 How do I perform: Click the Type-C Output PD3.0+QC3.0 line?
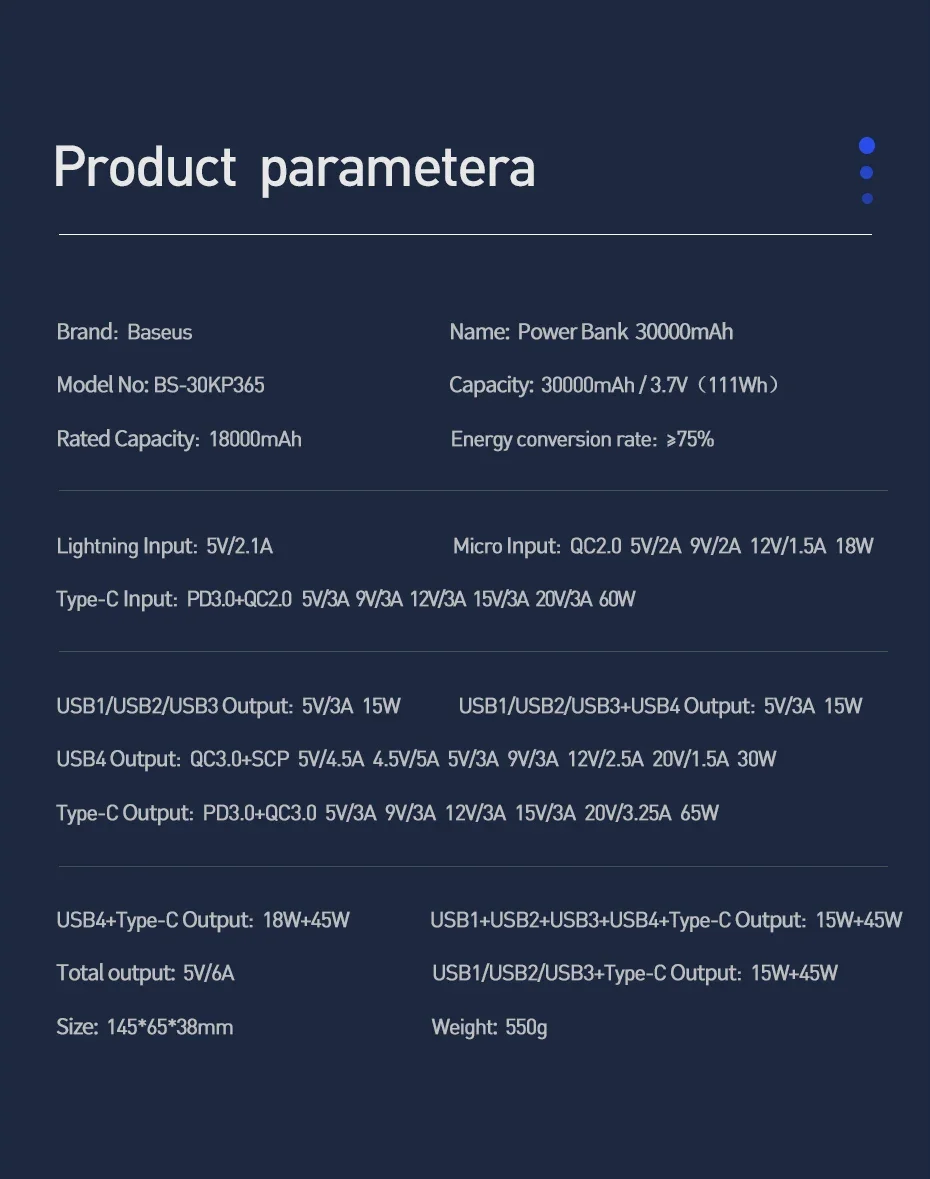(387, 813)
